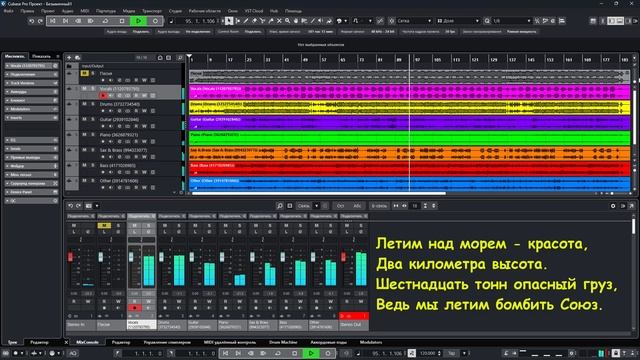Click the Redo arrow in top toolbar
The height and width of the screenshot is (360, 640).
40,21
